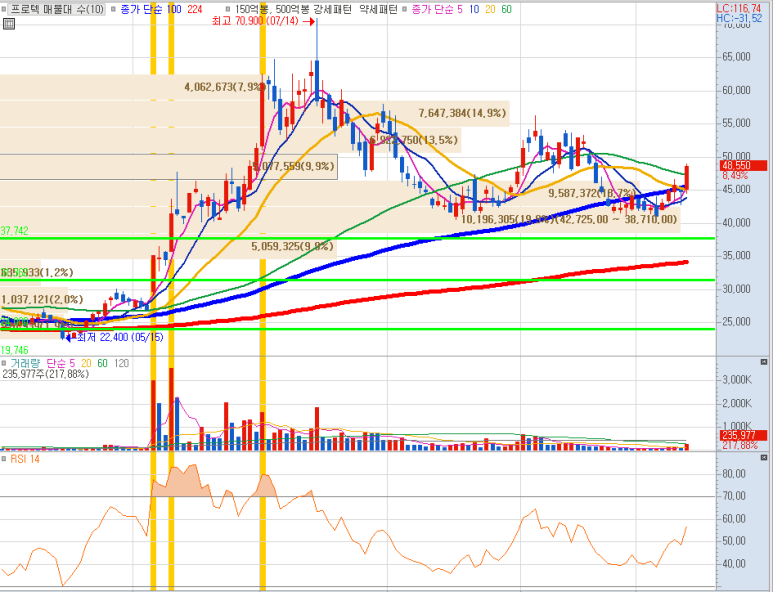
Task: Toggle the marker box beside 종가 단순 5 10 20 60
Action: [405, 9]
